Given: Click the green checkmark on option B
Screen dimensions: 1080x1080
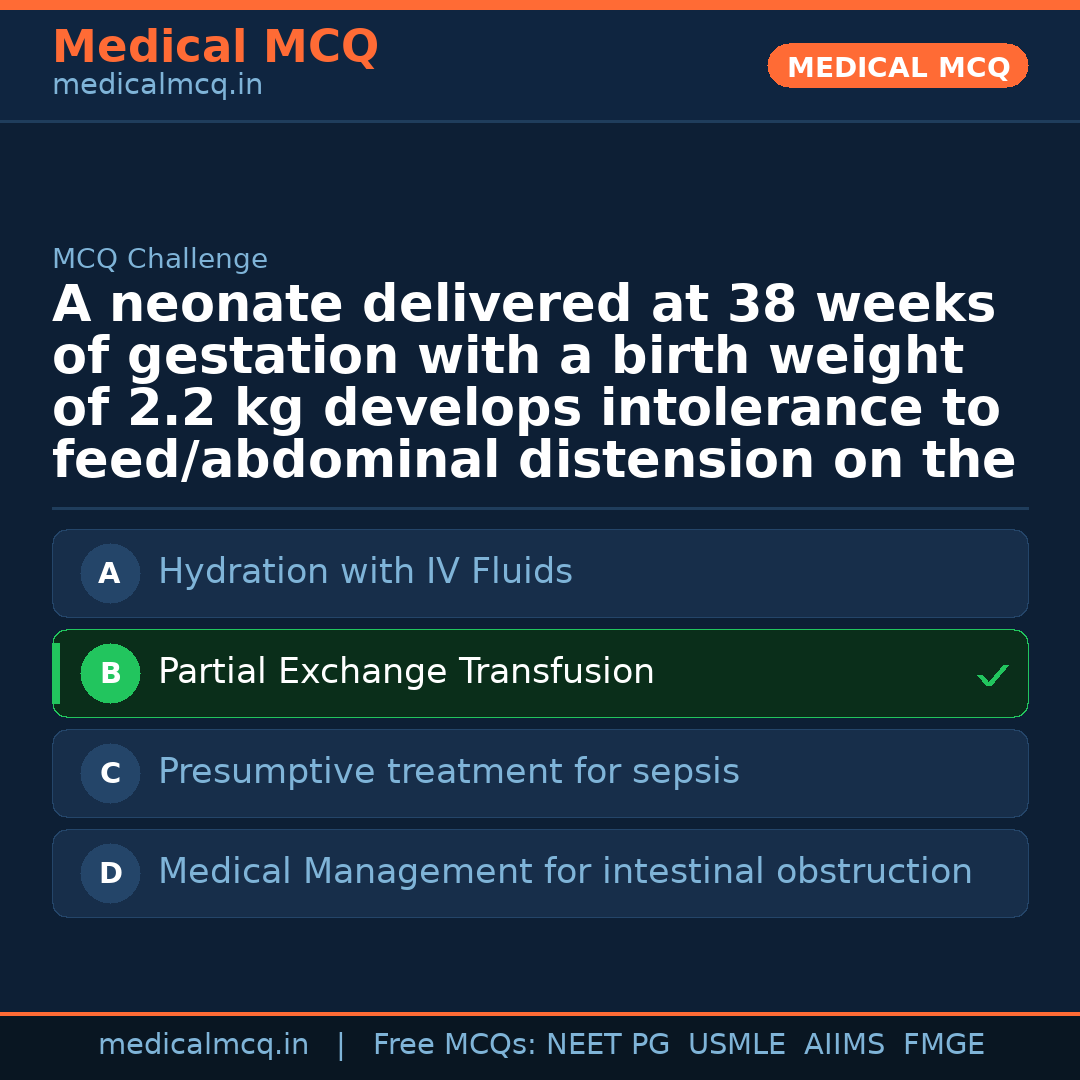Looking at the screenshot, I should click(992, 676).
